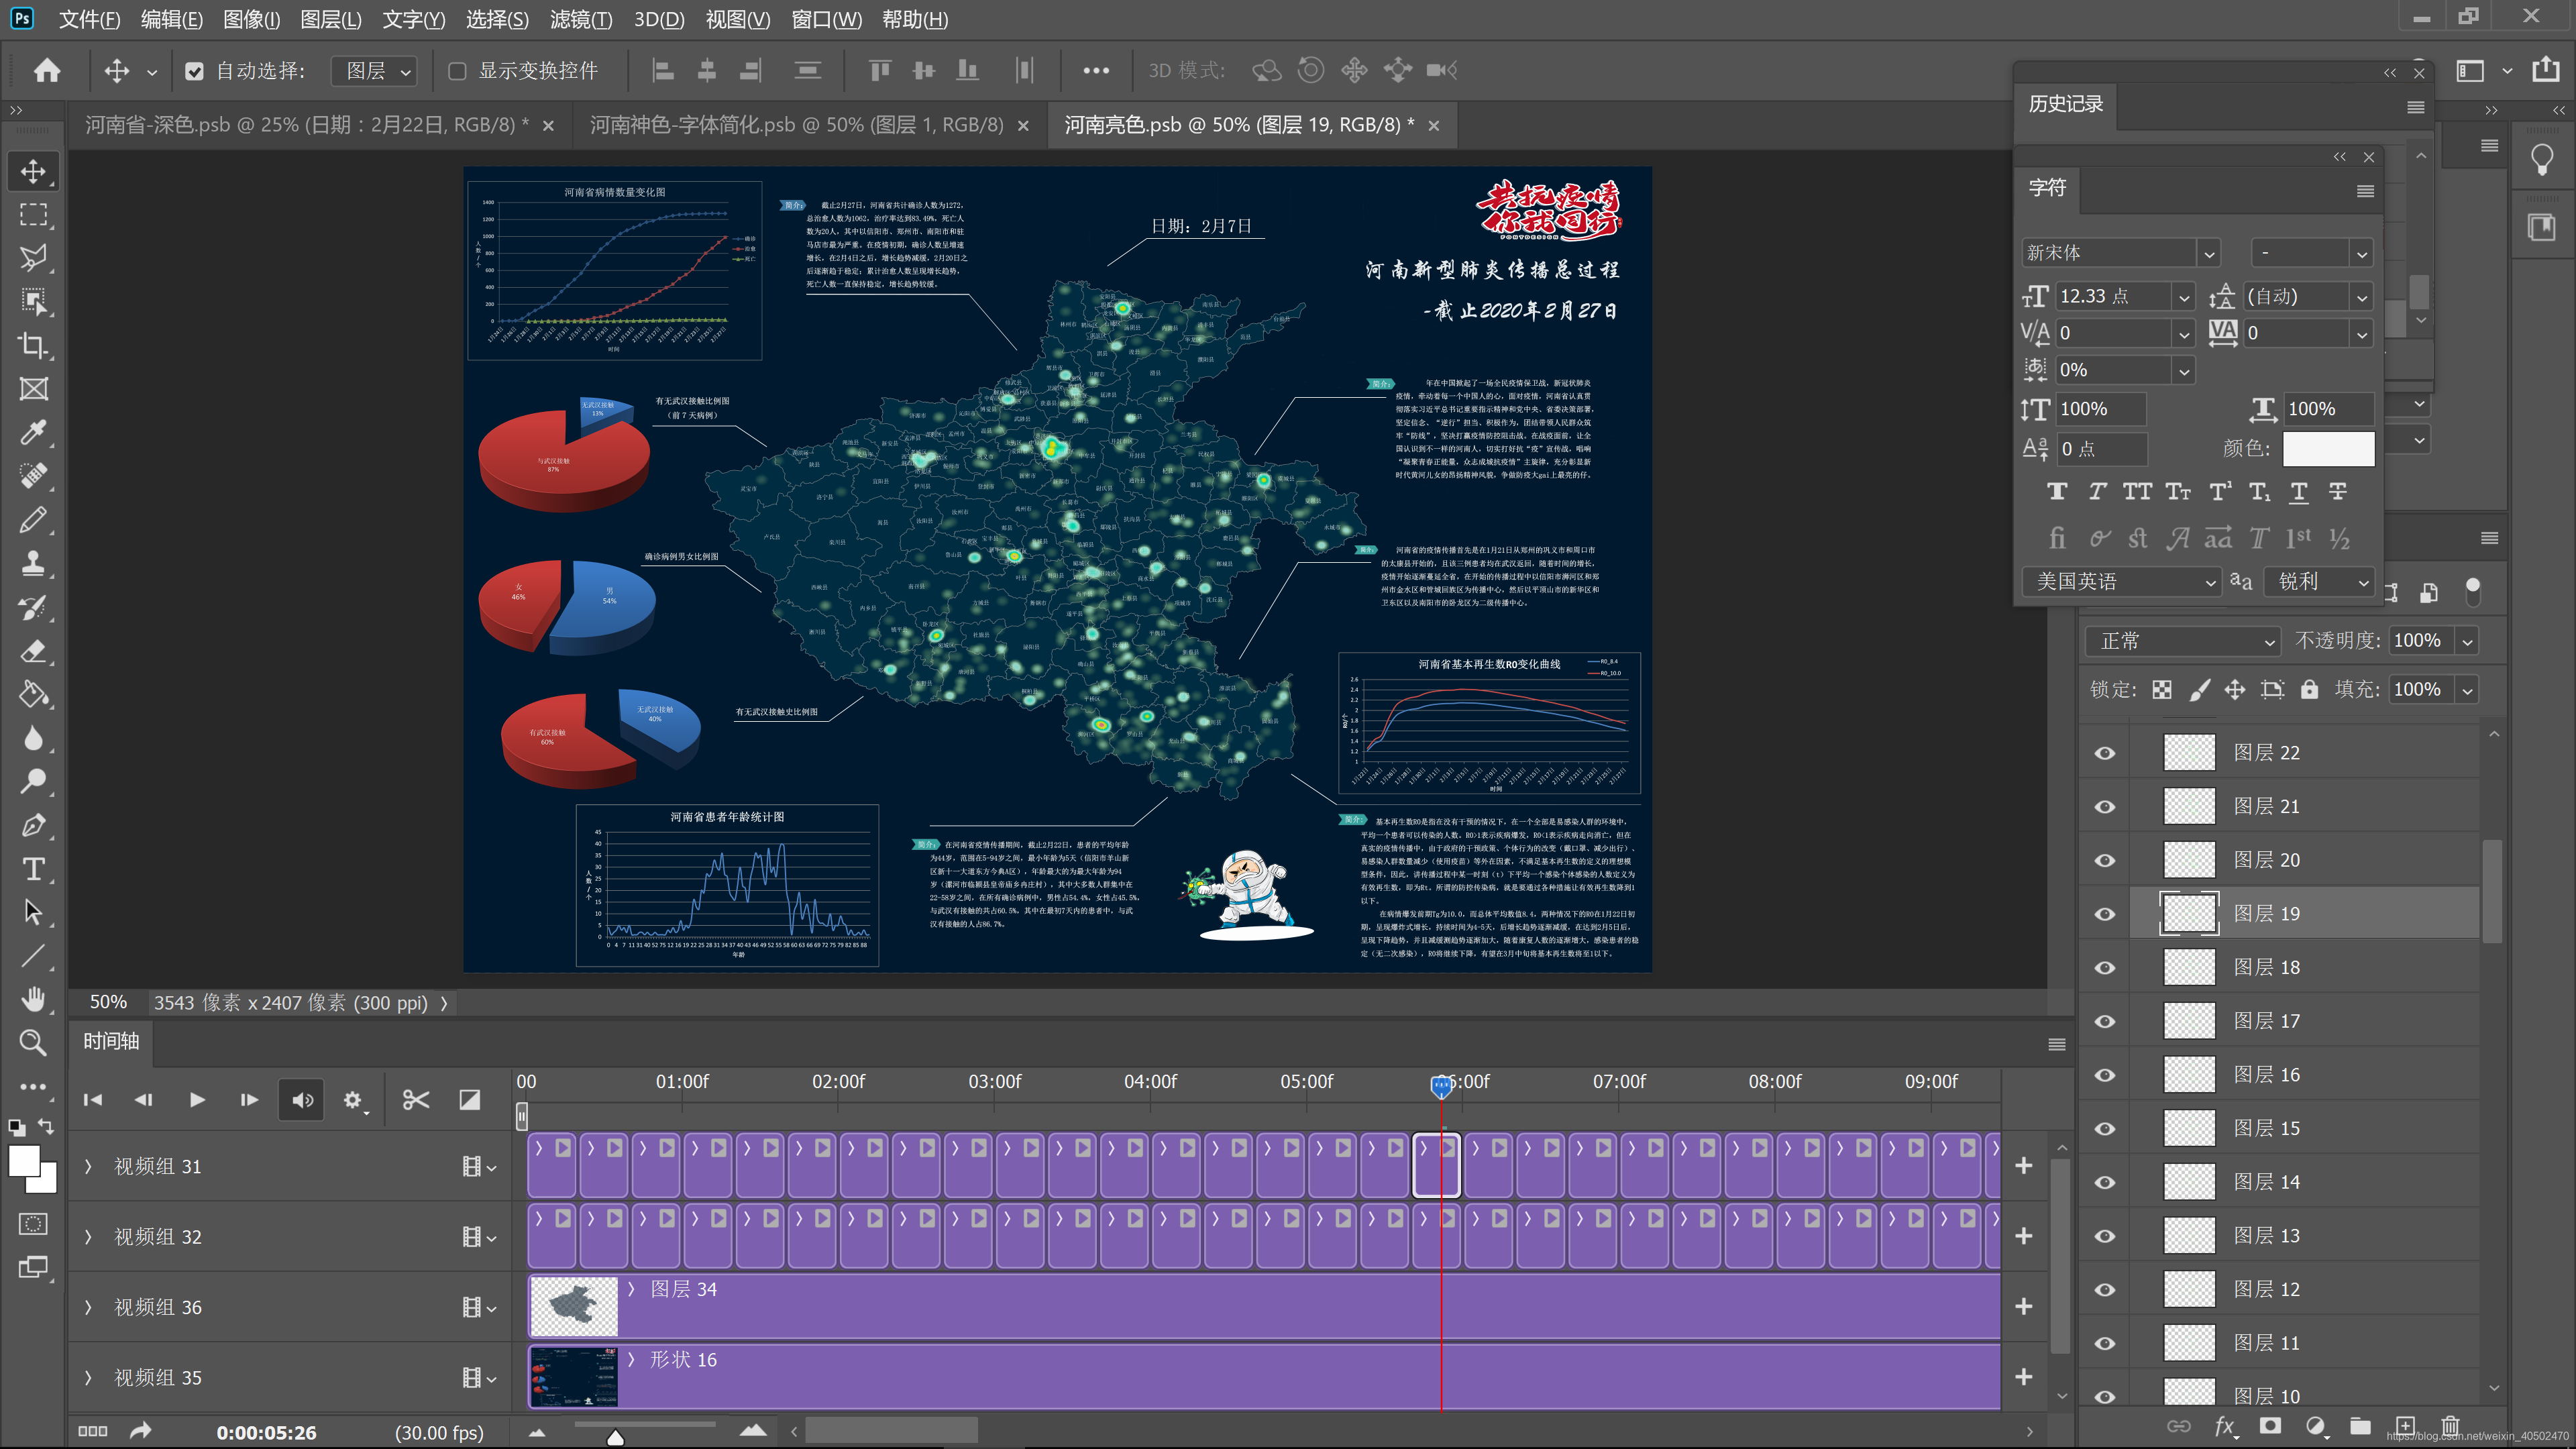Open the 新宋体 font family dropdown
This screenshot has width=2576, height=1449.
2209,254
